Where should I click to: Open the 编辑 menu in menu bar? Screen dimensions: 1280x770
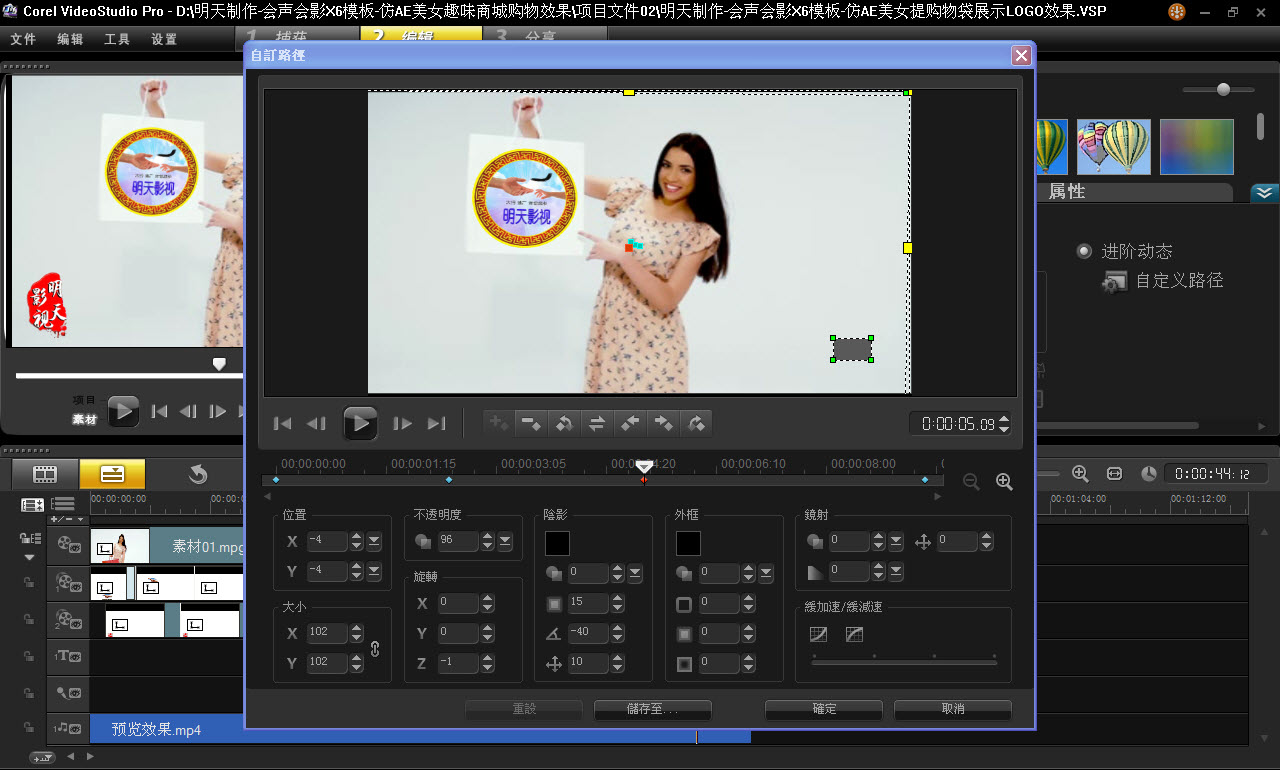click(70, 40)
